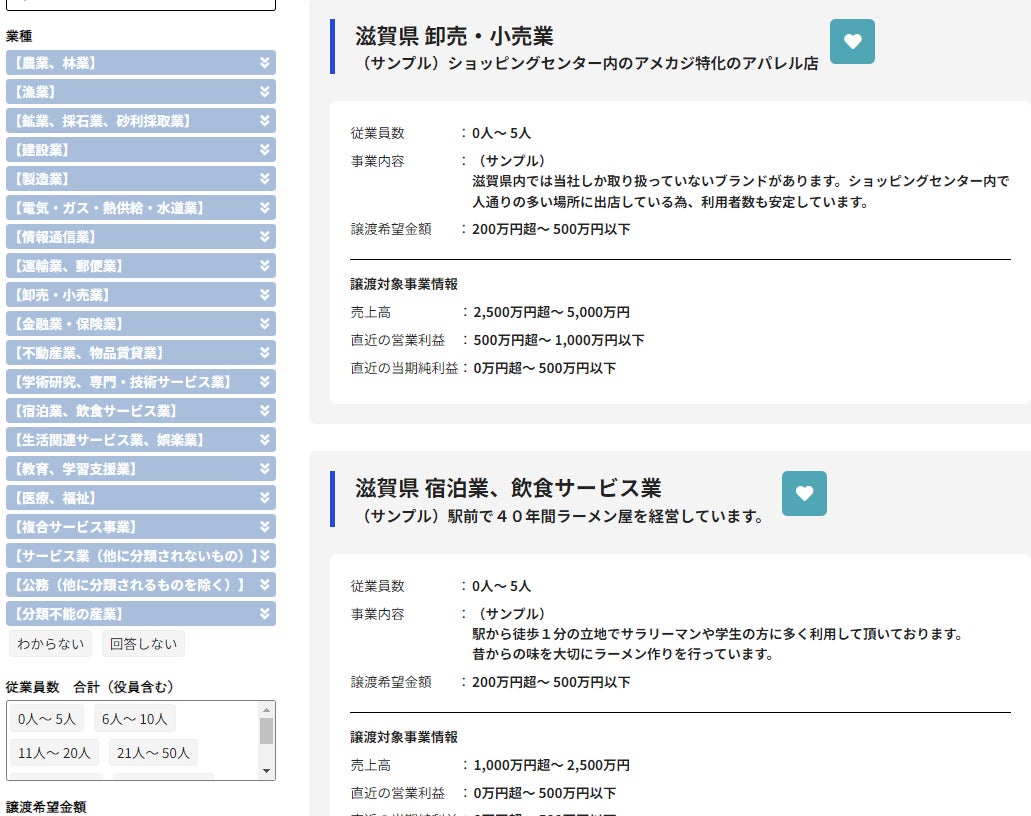
Task: Toggle the 21人～50人 employee count filter
Action: pyautogui.click(x=153, y=753)
